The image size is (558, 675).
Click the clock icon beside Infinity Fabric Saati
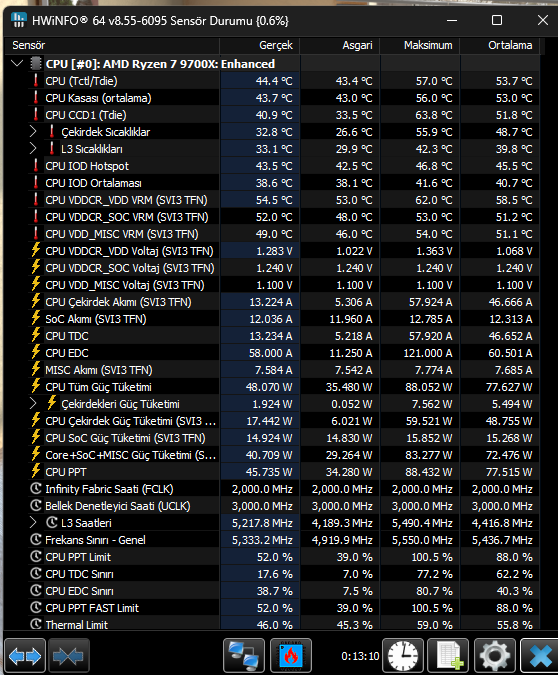click(x=36, y=489)
